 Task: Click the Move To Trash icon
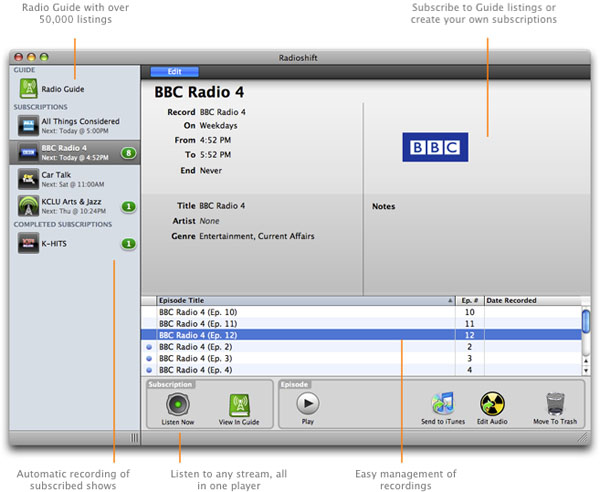pyautogui.click(x=555, y=403)
